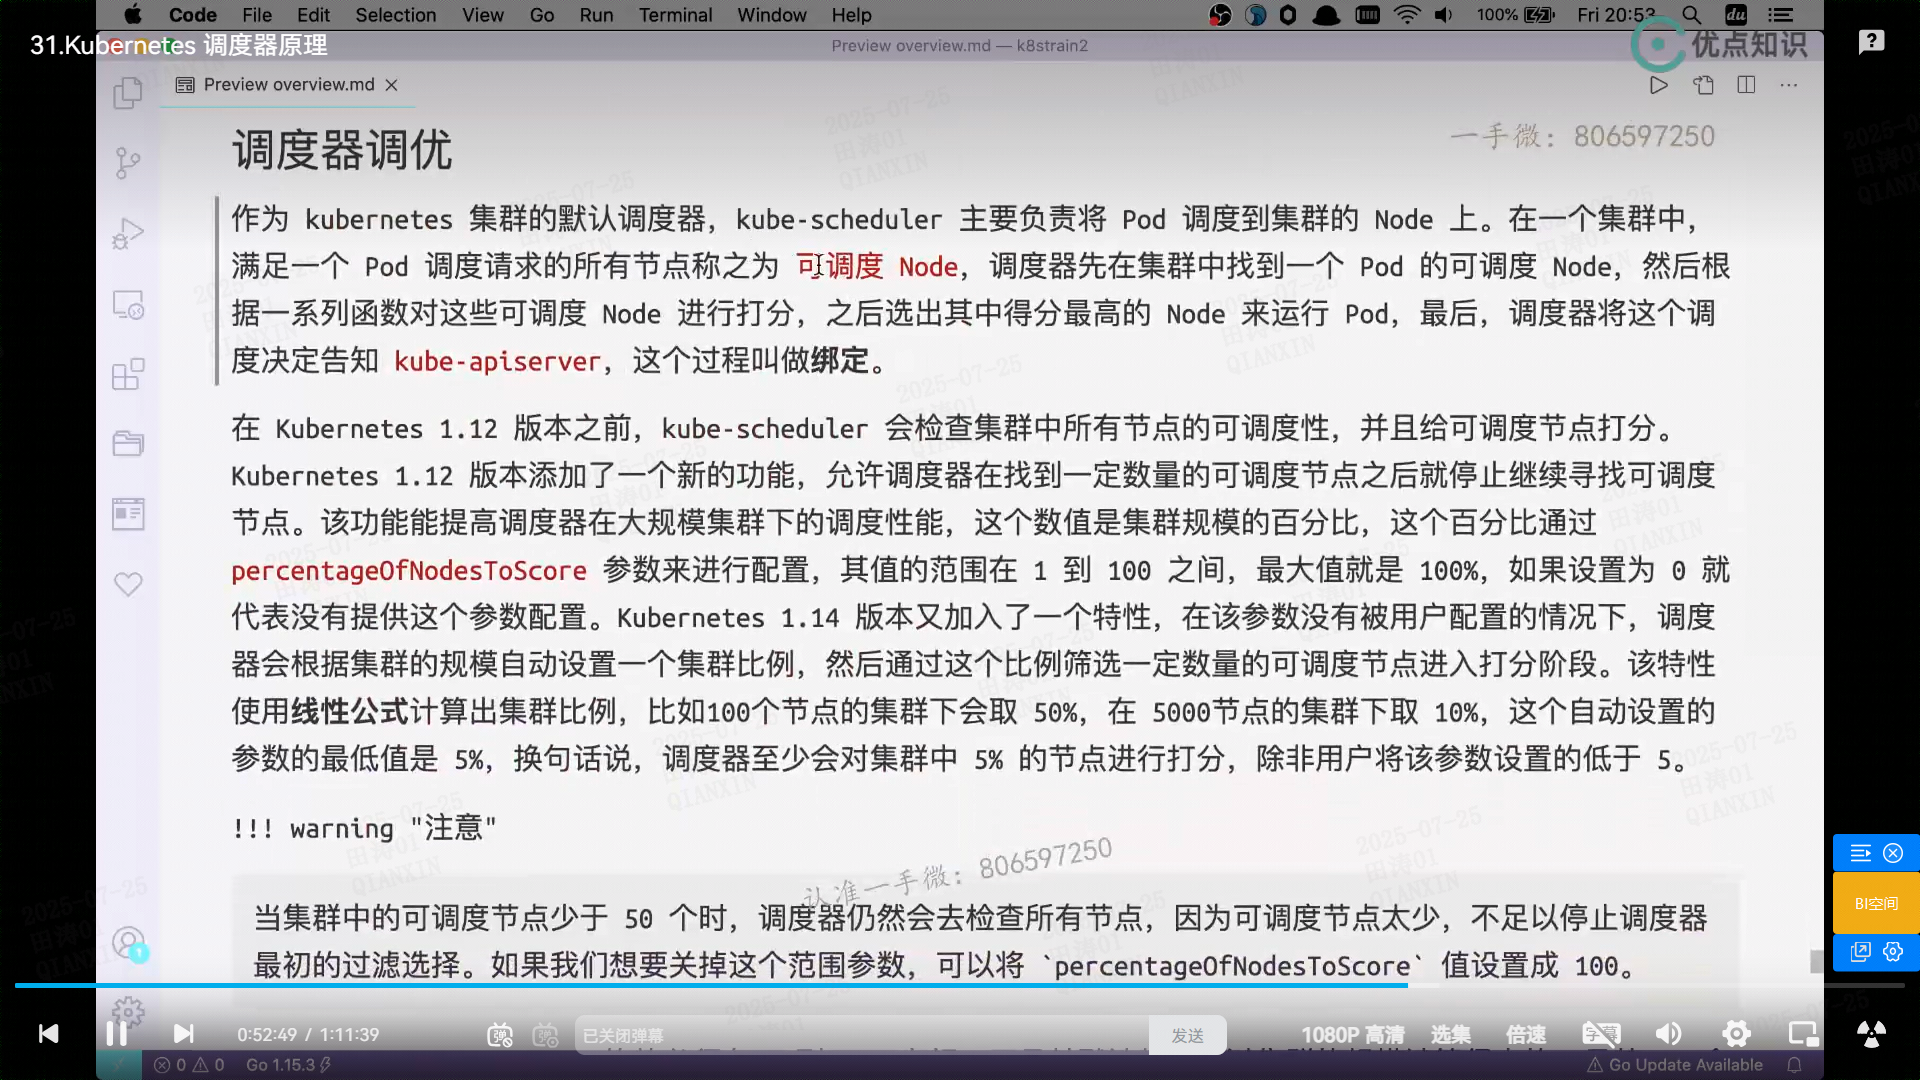Viewport: 1920px width, 1080px height.
Task: Click the split editor icon
Action: point(1746,85)
